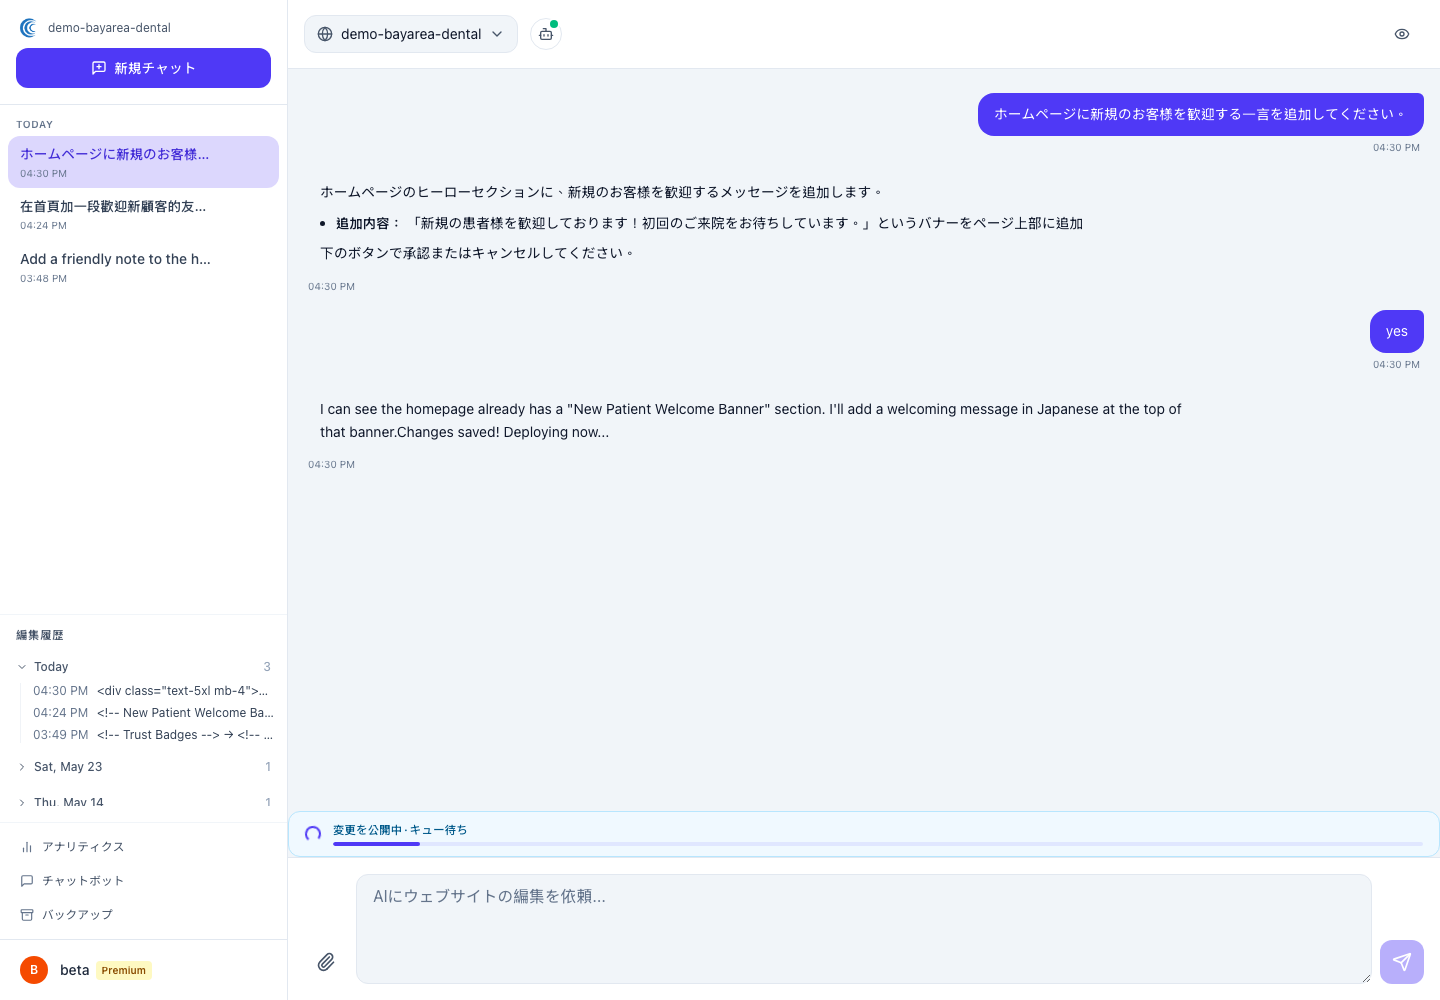Click the yes message bubble
Image resolution: width=1440 pixels, height=1000 pixels.
pos(1397,331)
